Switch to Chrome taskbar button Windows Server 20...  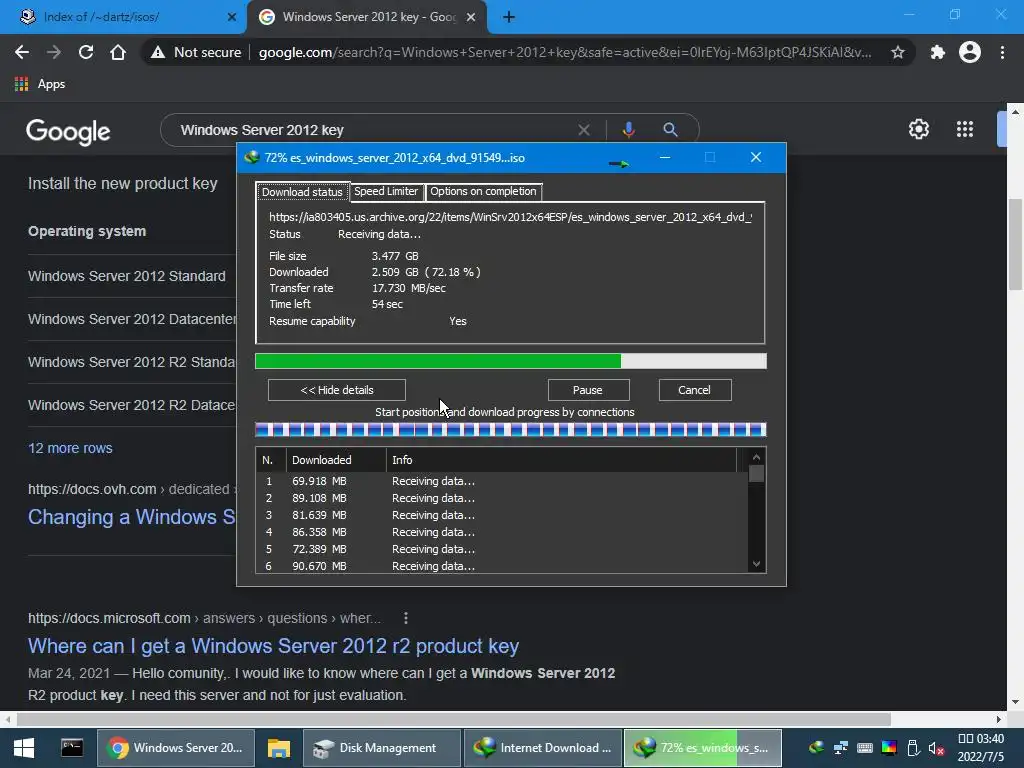tap(176, 748)
